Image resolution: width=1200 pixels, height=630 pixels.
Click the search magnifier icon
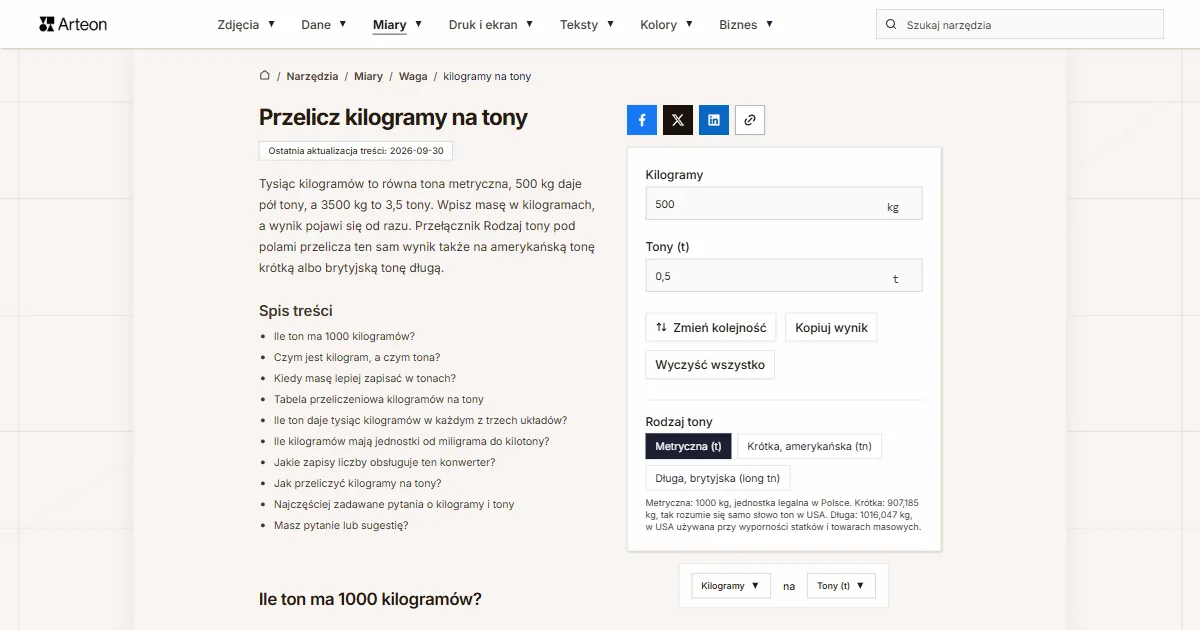point(891,25)
